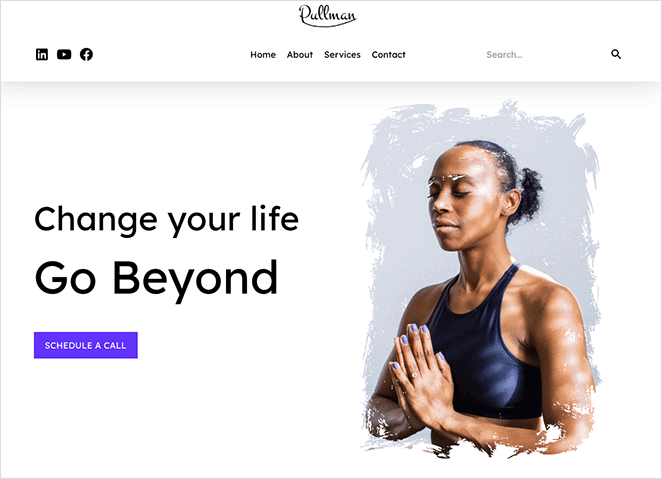This screenshot has height=479, width=662.
Task: Go to the Home menu item
Action: 263,54
